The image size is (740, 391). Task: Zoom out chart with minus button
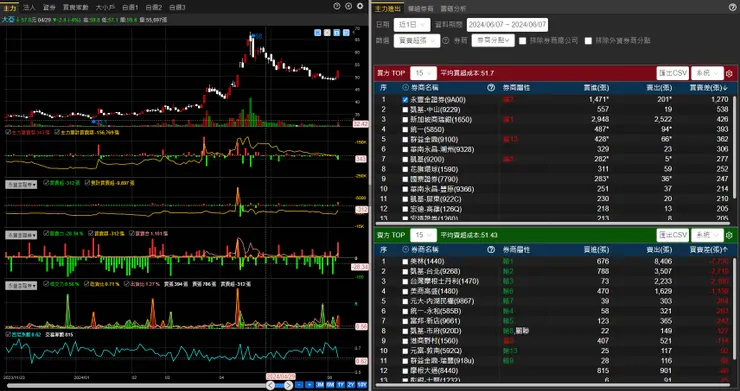299,385
